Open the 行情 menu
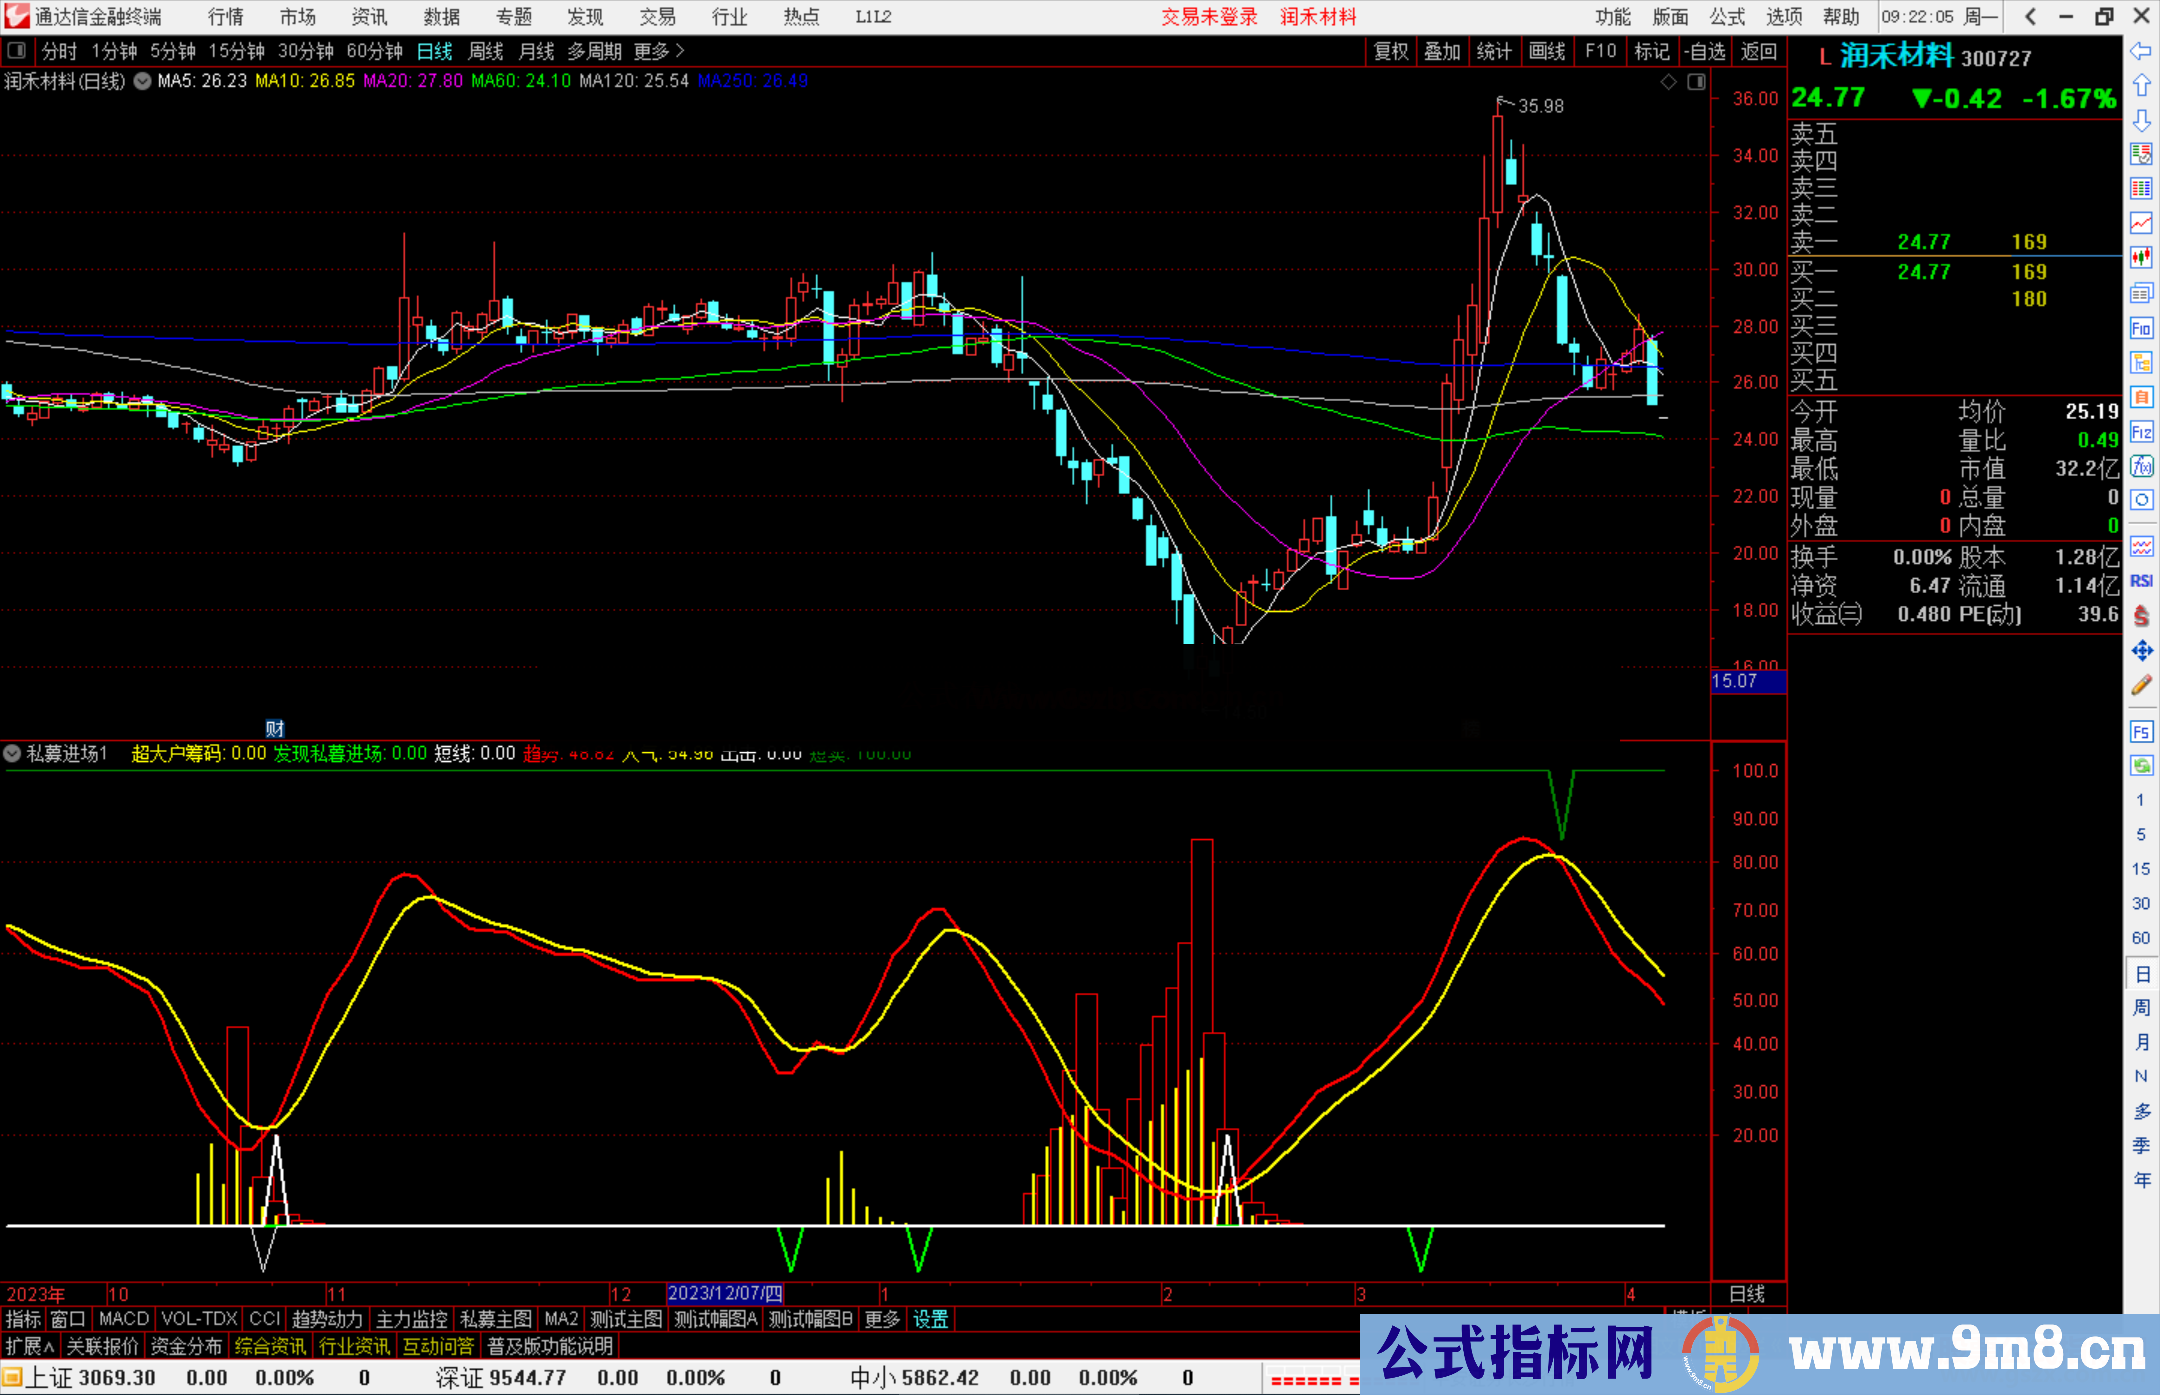The width and height of the screenshot is (2160, 1395). click(226, 17)
